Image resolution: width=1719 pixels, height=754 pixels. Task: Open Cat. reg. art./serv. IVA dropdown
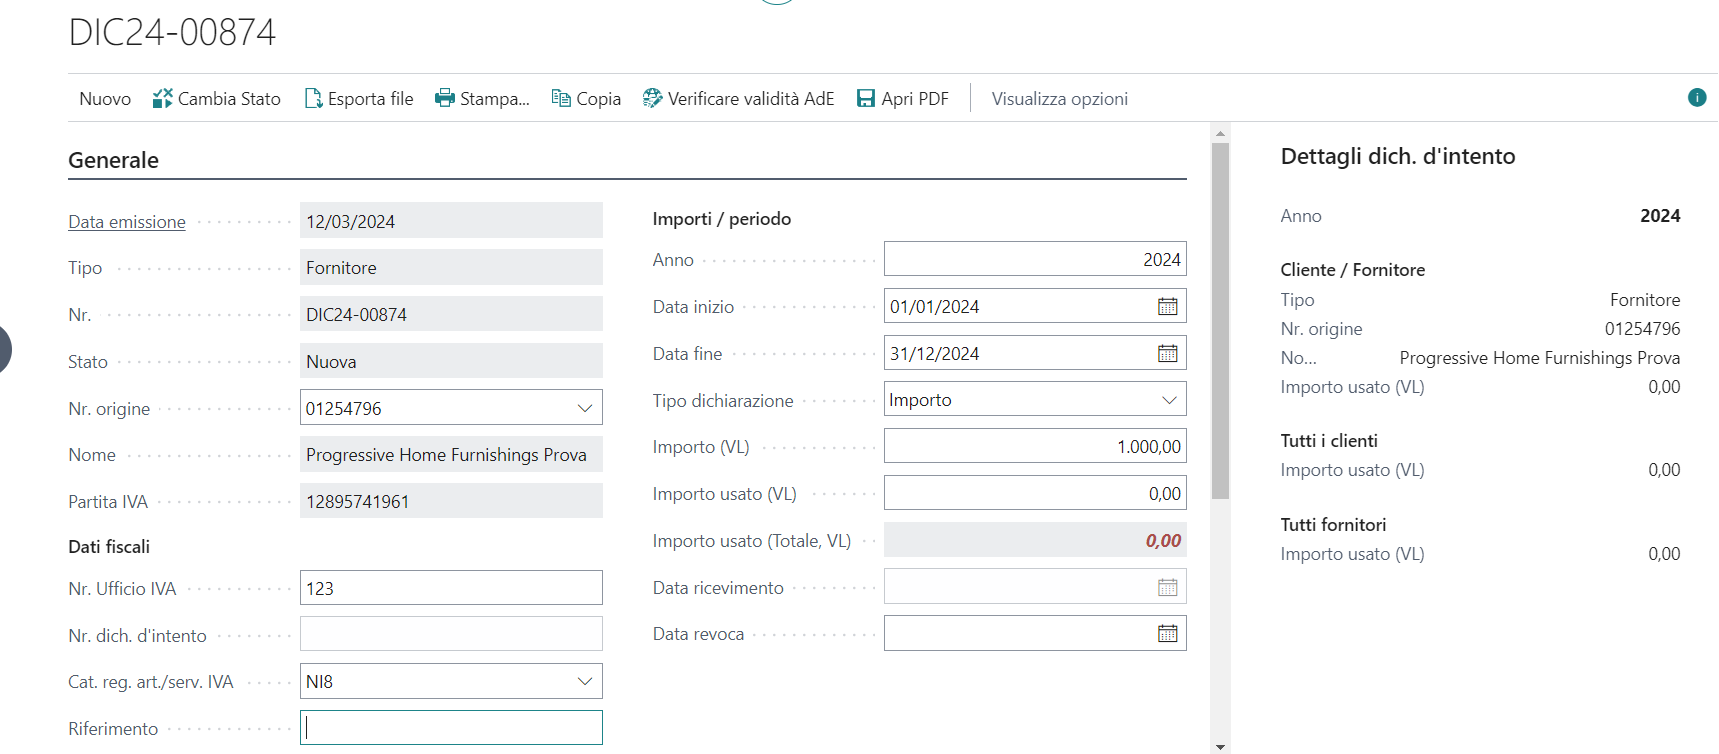point(585,682)
